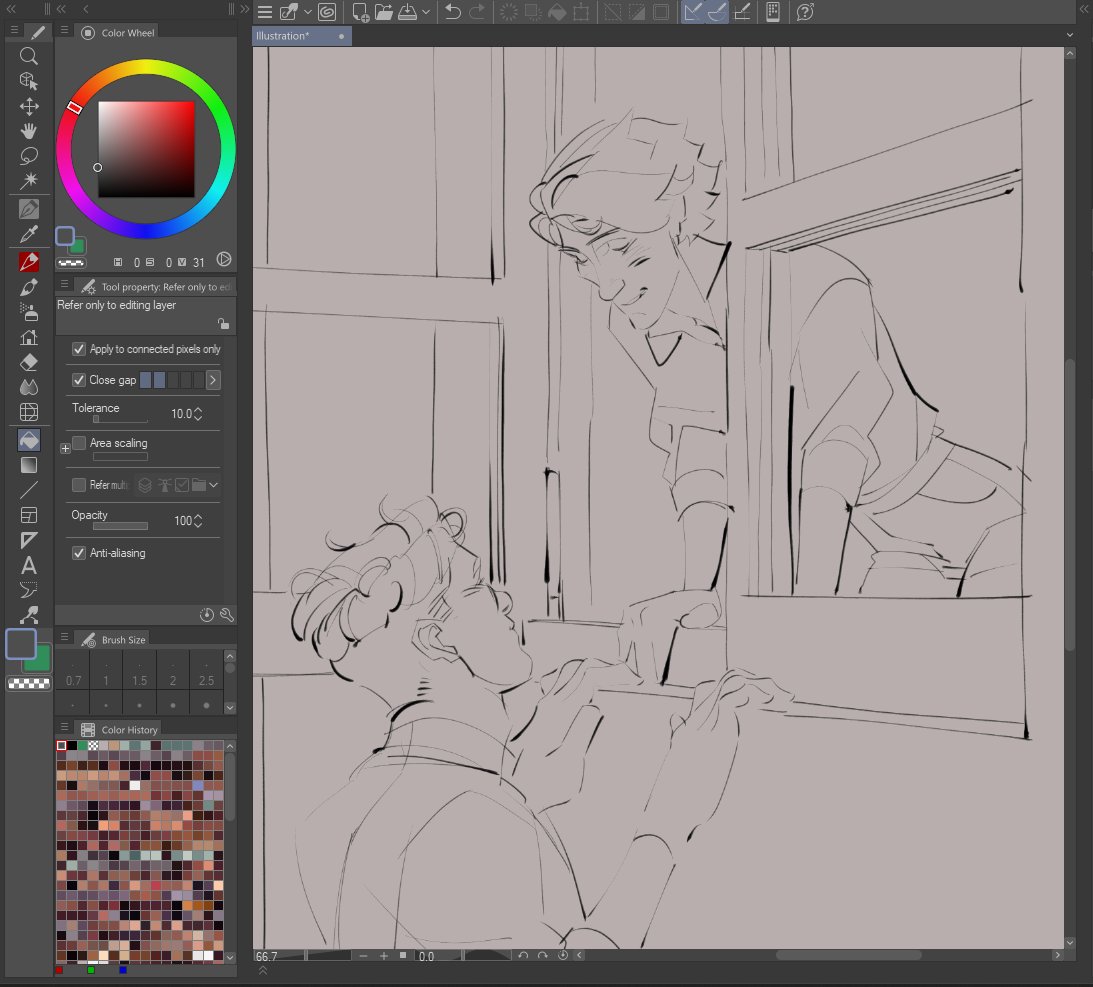Select the Operation object tool
The height and width of the screenshot is (987, 1093).
pos(29,82)
